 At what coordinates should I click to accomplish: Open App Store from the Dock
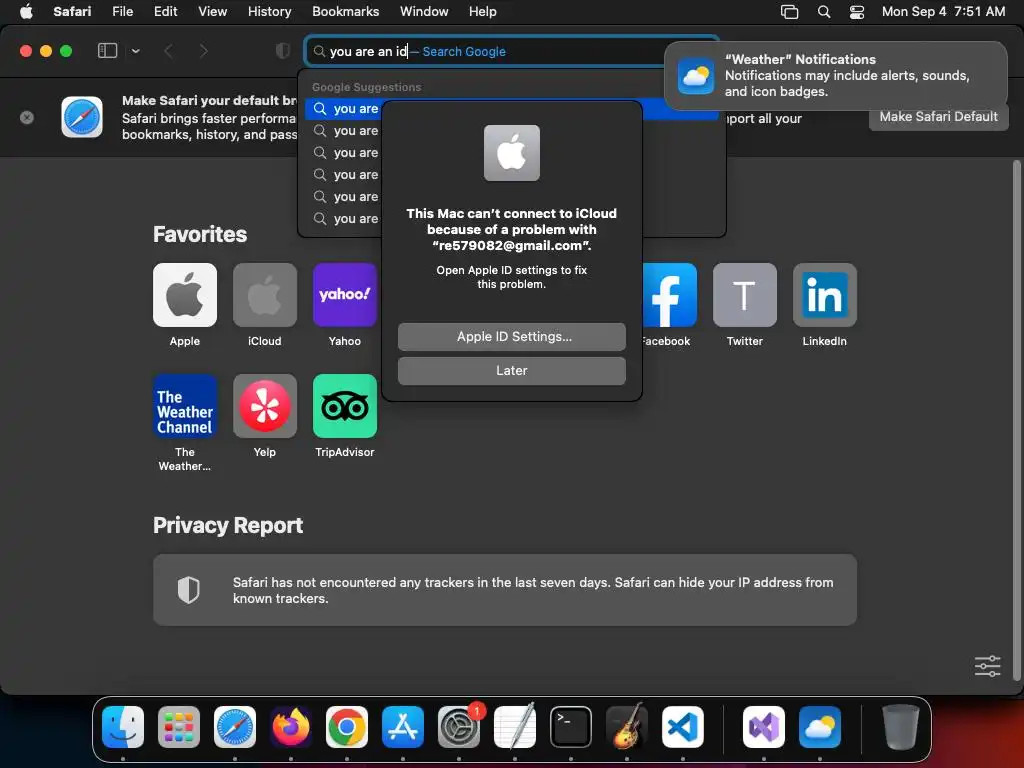403,727
